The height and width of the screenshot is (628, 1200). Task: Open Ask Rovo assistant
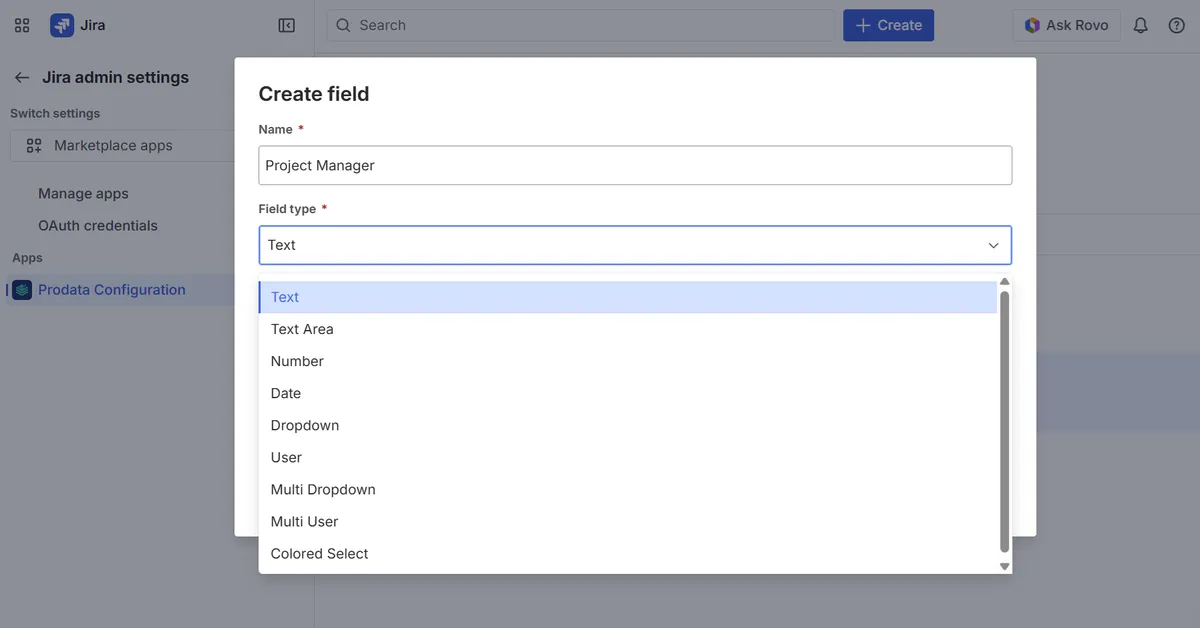(x=1066, y=25)
